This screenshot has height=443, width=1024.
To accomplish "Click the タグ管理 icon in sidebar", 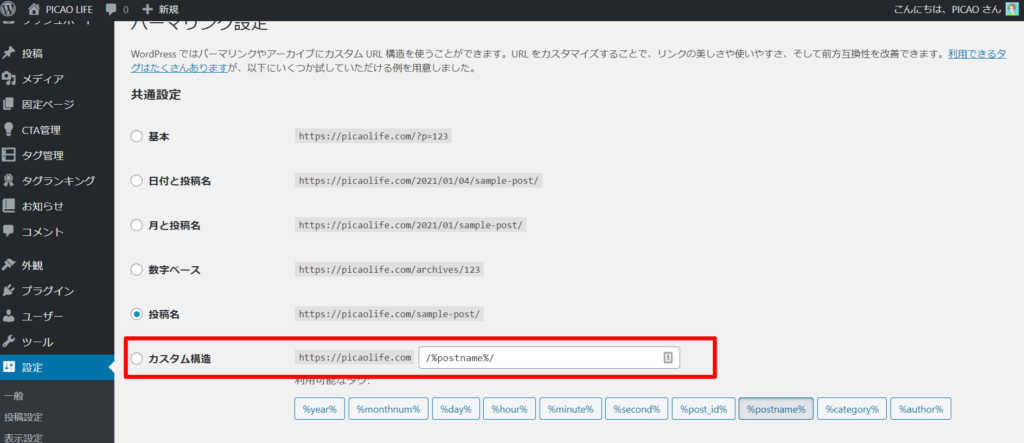I will click(x=9, y=155).
